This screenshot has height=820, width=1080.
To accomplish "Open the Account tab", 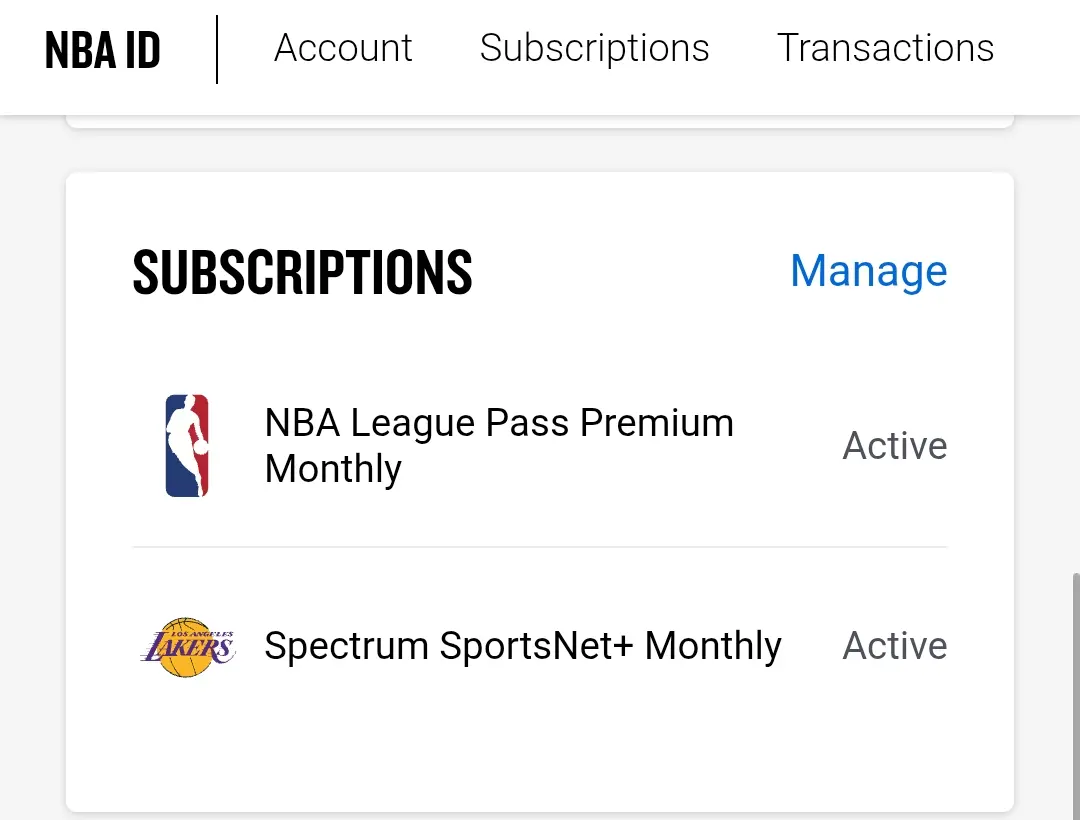I will coord(343,48).
